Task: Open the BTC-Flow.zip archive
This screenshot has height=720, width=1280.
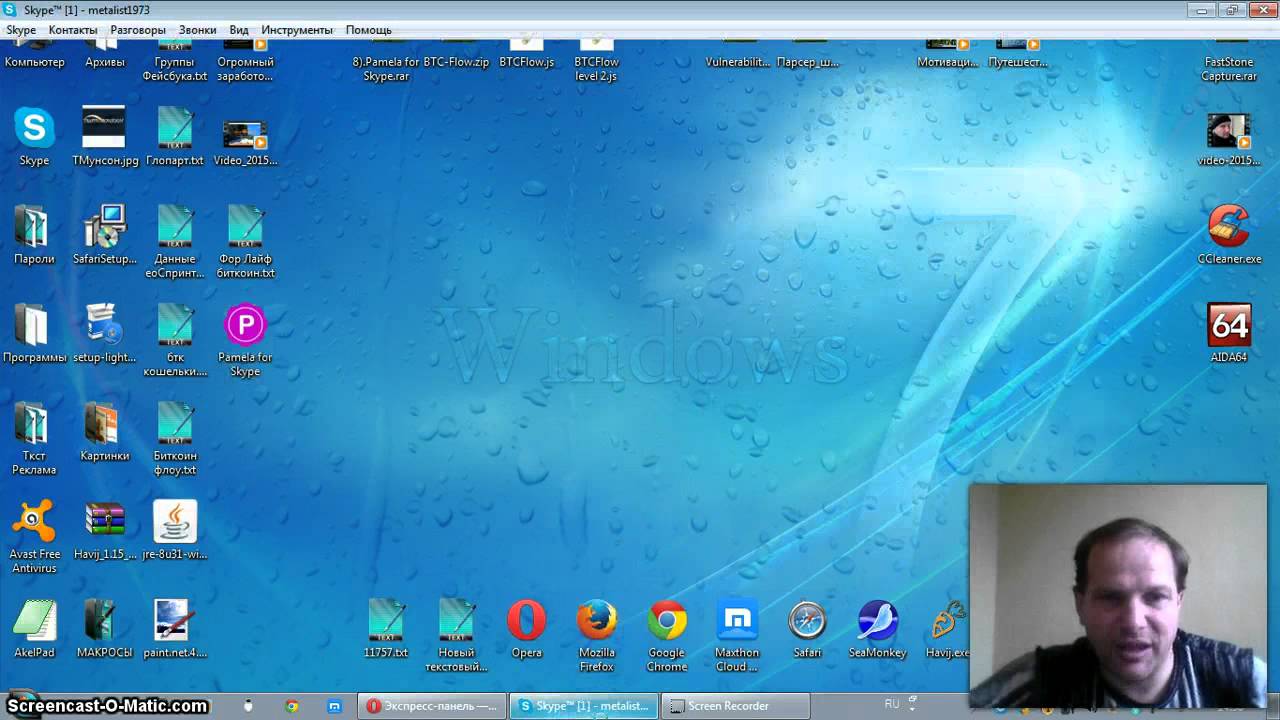Action: pos(456,55)
